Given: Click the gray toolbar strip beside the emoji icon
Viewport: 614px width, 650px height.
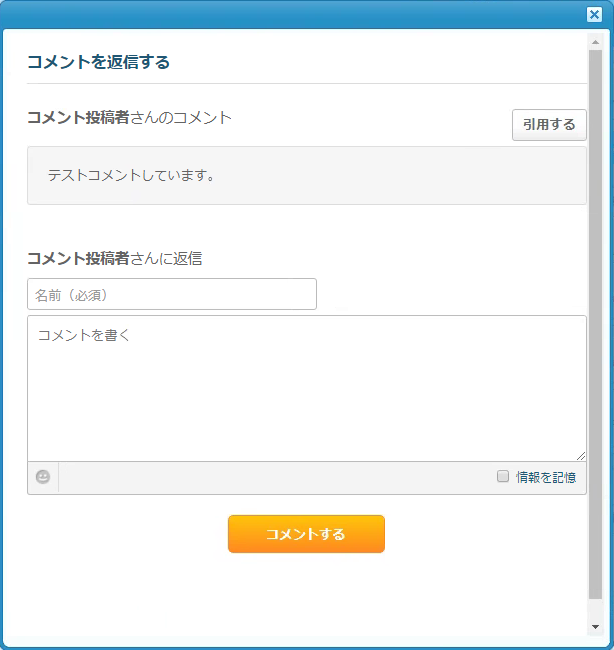Looking at the screenshot, I should pos(274,478).
